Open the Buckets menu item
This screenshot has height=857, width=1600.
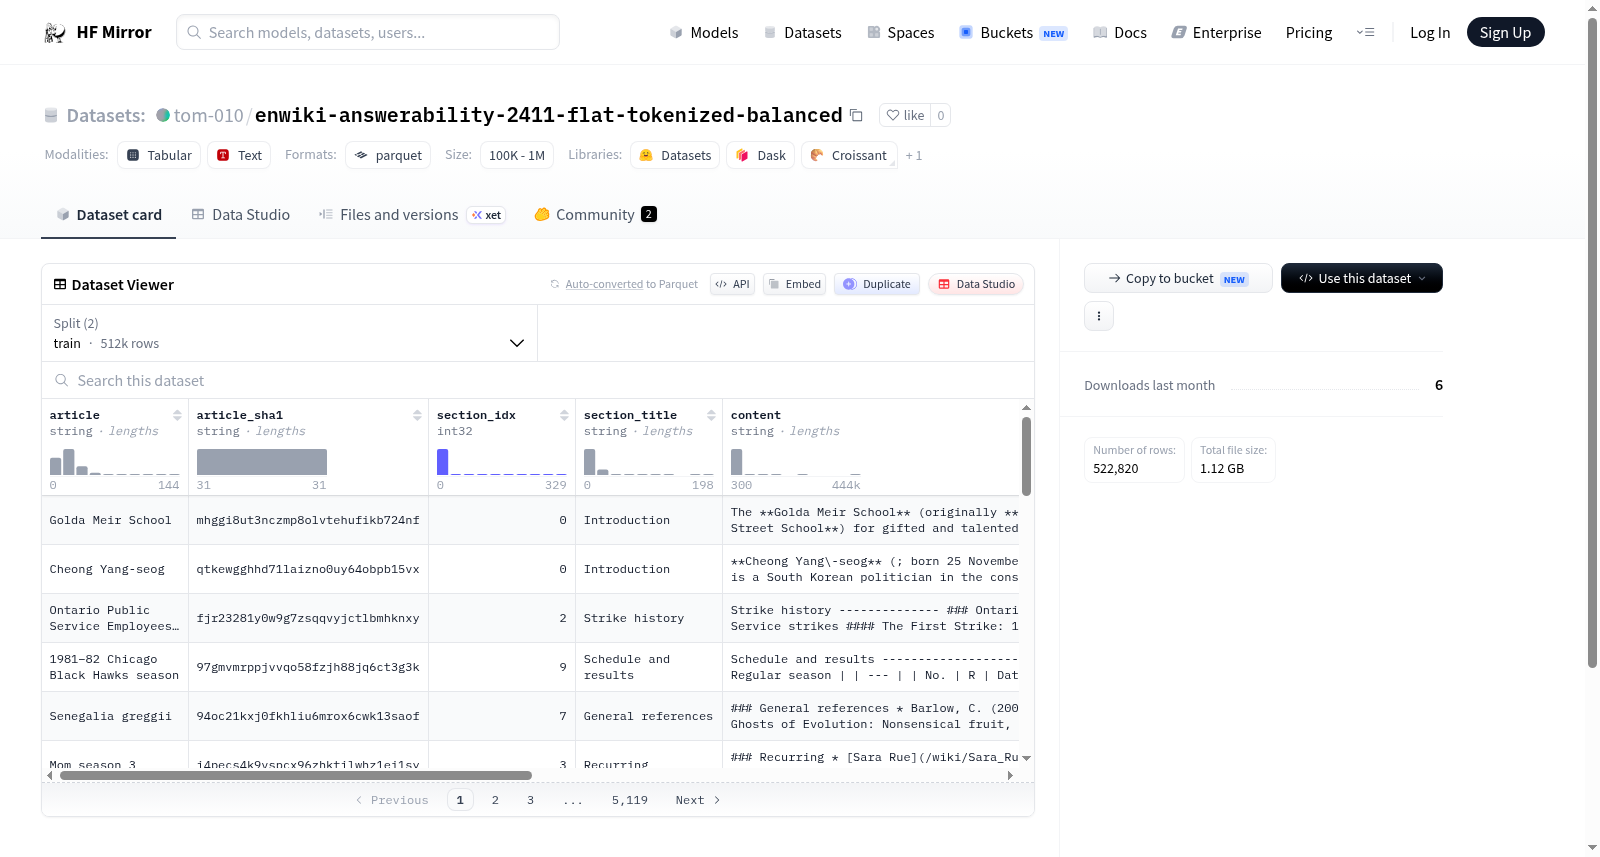click(x=1013, y=33)
